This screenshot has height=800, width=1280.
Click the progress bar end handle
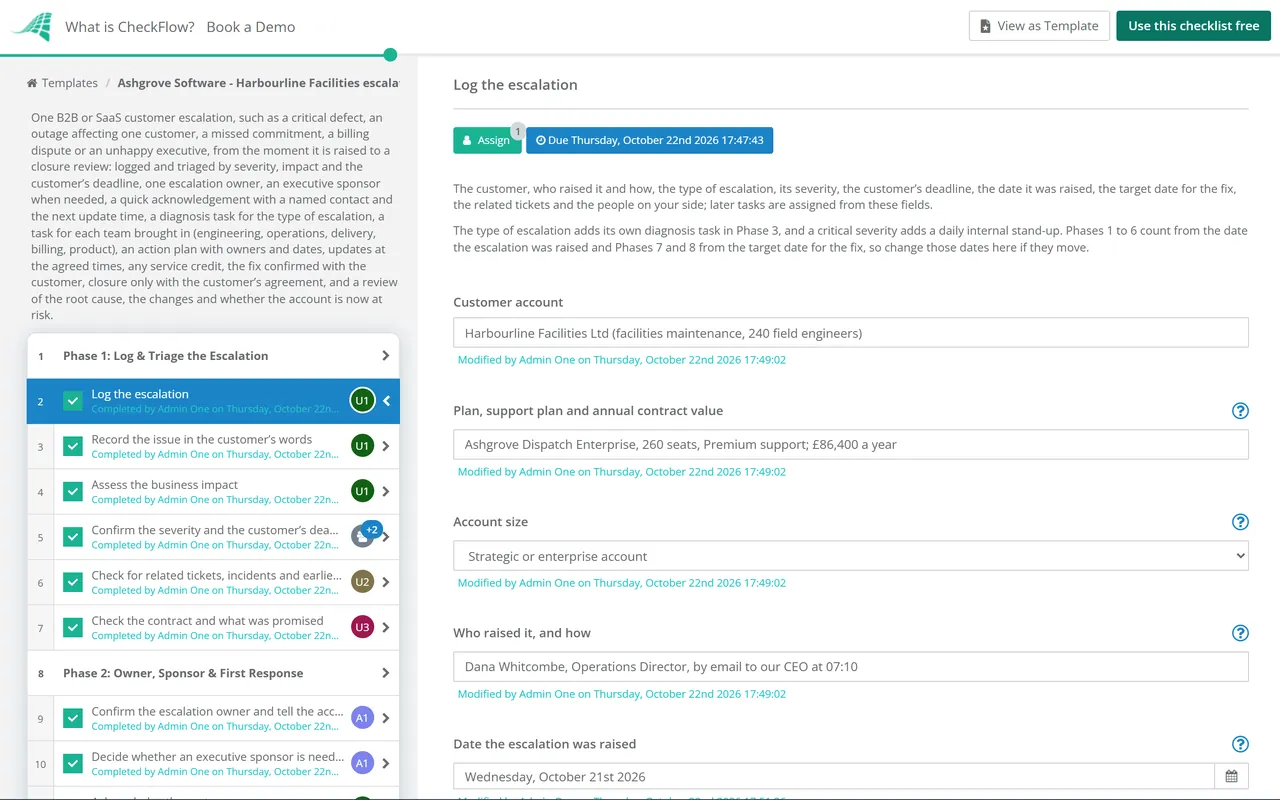point(390,55)
